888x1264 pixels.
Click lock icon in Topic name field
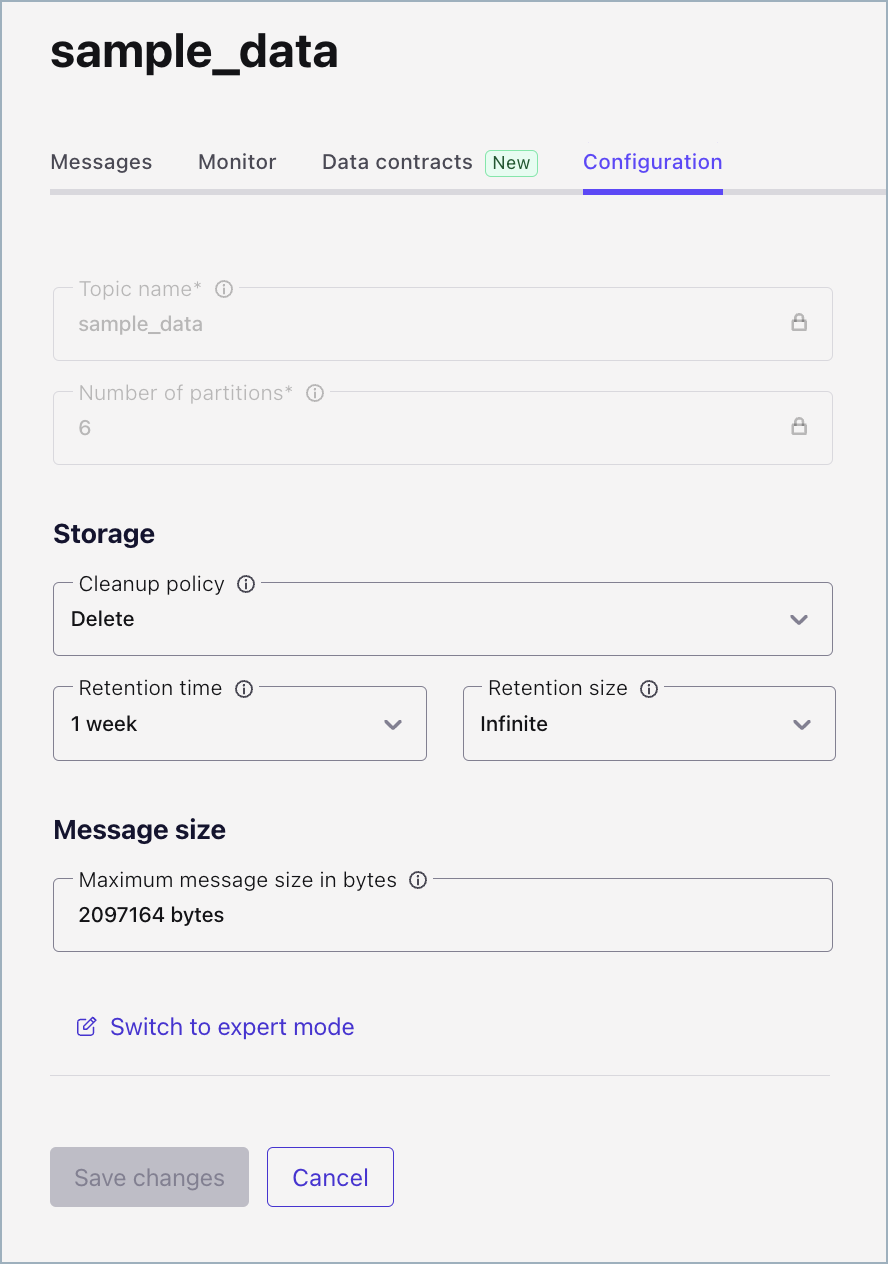coord(799,323)
